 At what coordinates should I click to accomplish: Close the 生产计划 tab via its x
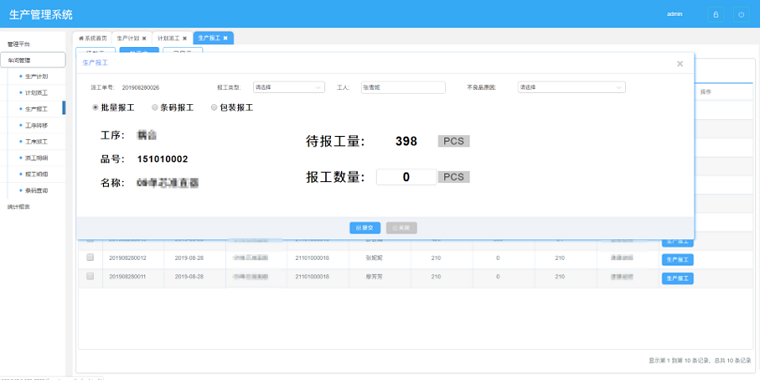[x=144, y=38]
